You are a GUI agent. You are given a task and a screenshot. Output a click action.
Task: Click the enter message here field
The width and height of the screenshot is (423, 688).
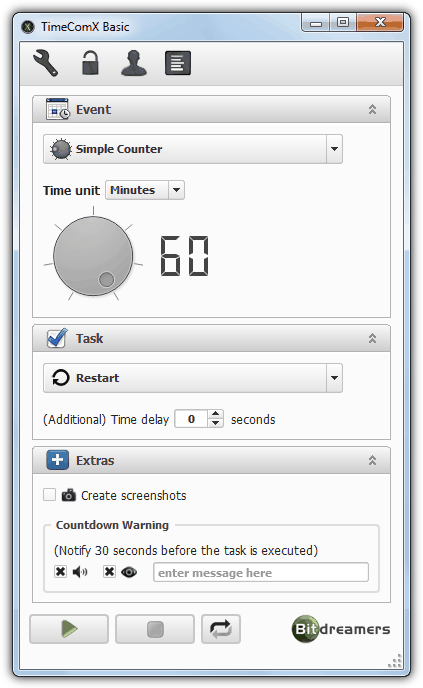tap(261, 572)
